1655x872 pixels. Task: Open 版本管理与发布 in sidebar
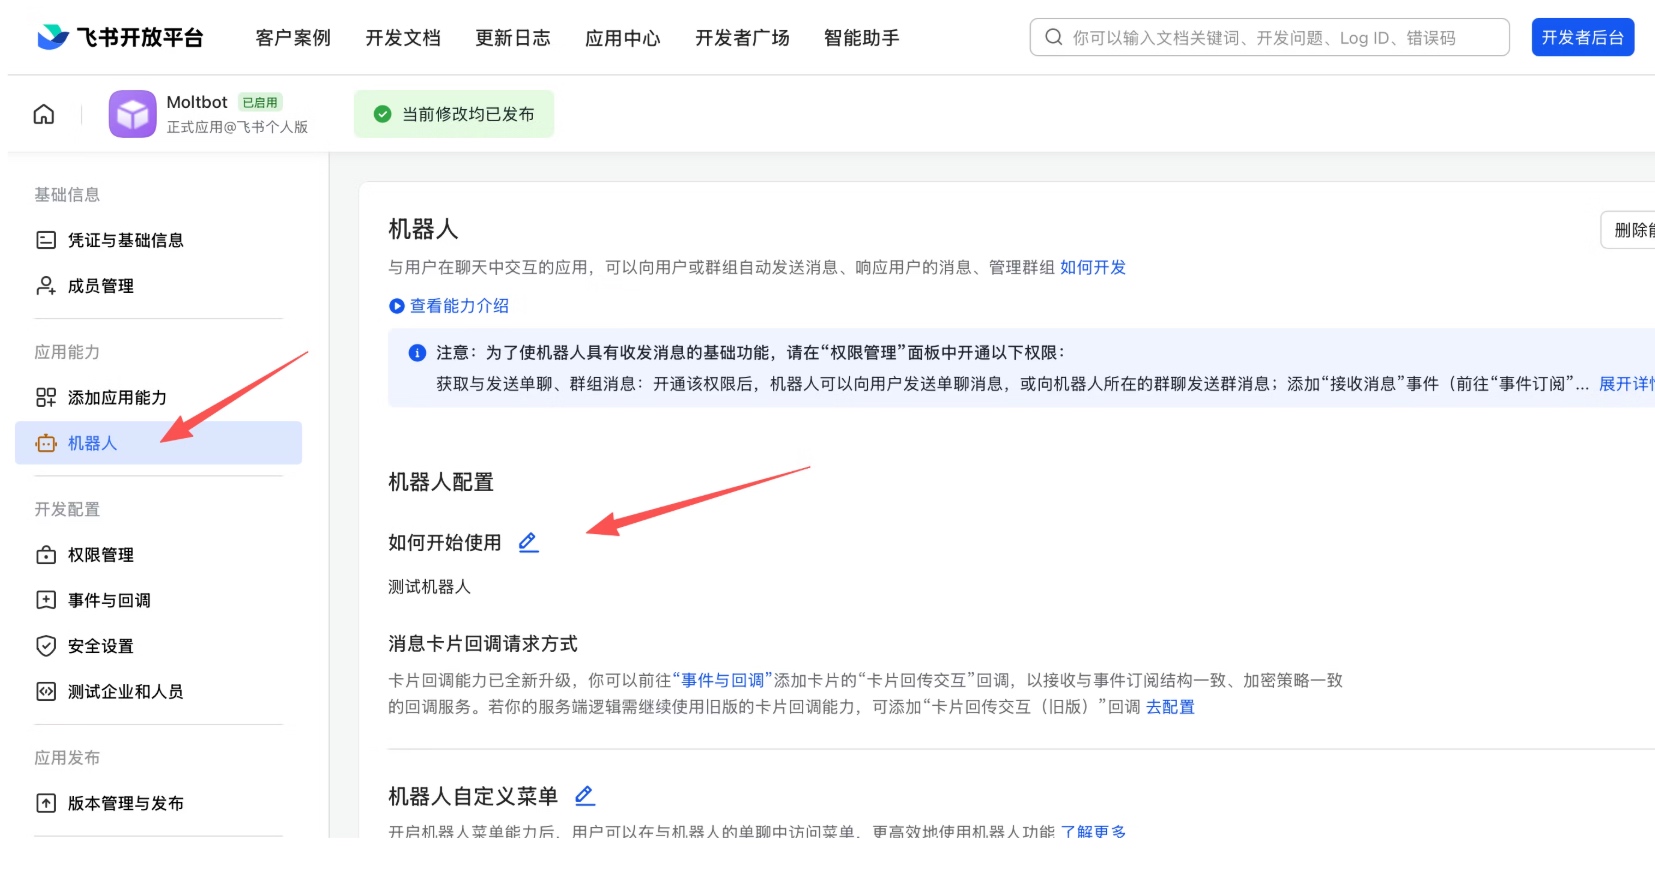(x=125, y=803)
